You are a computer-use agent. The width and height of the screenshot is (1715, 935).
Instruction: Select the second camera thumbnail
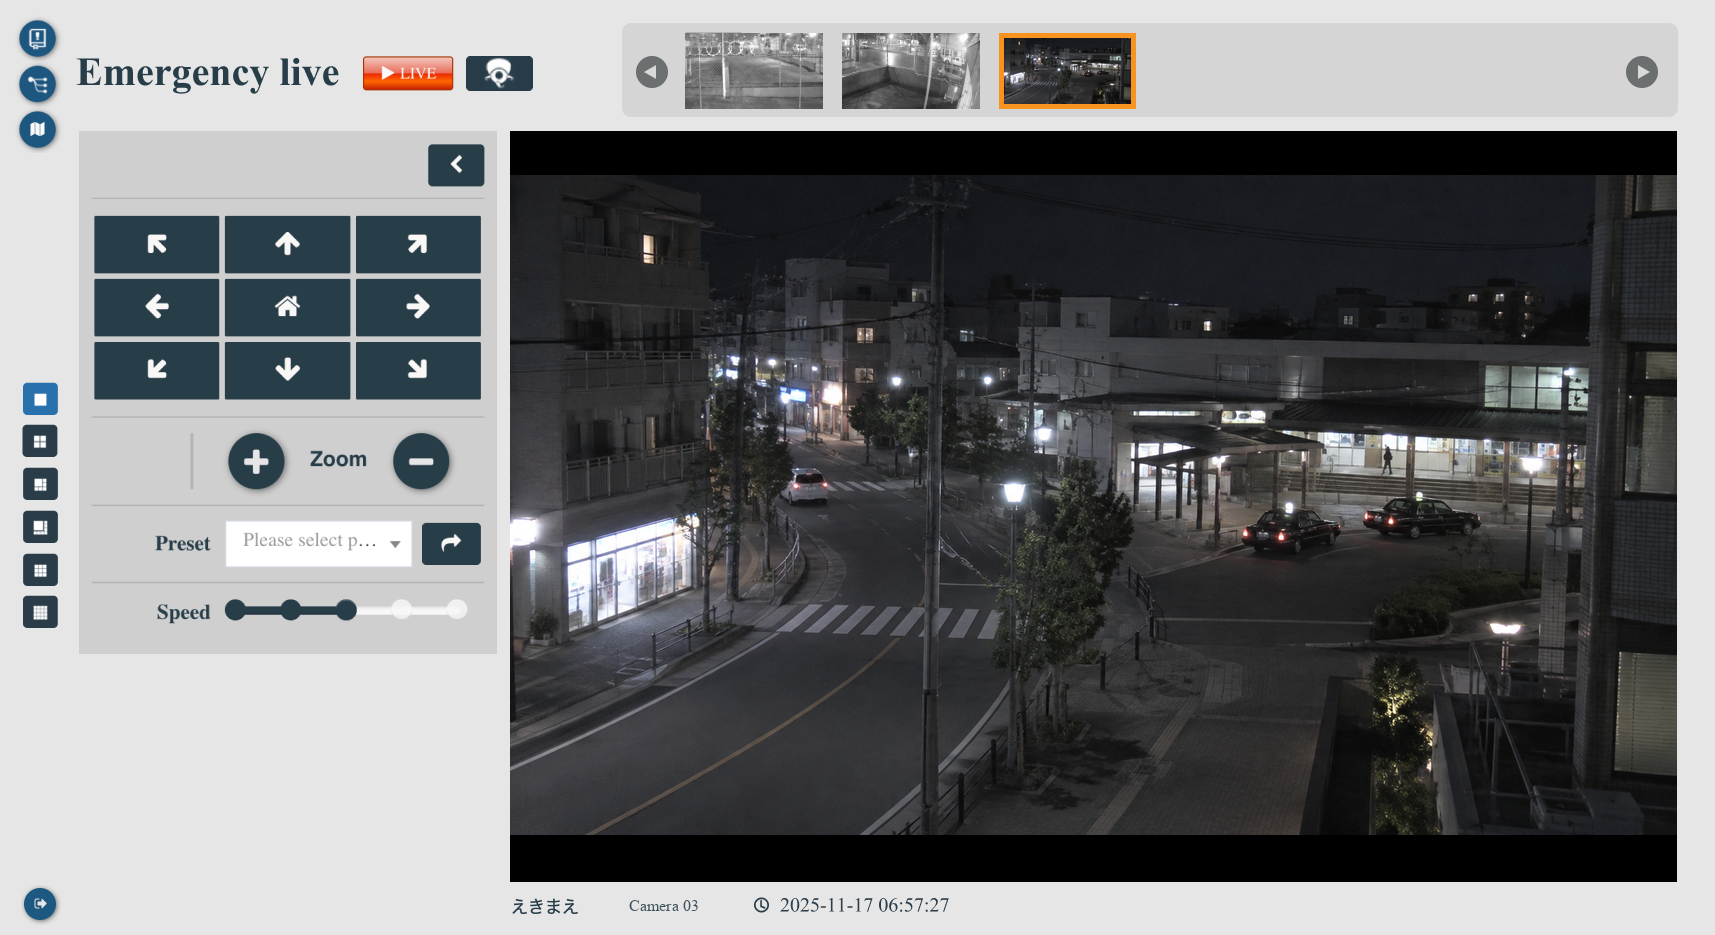click(911, 71)
